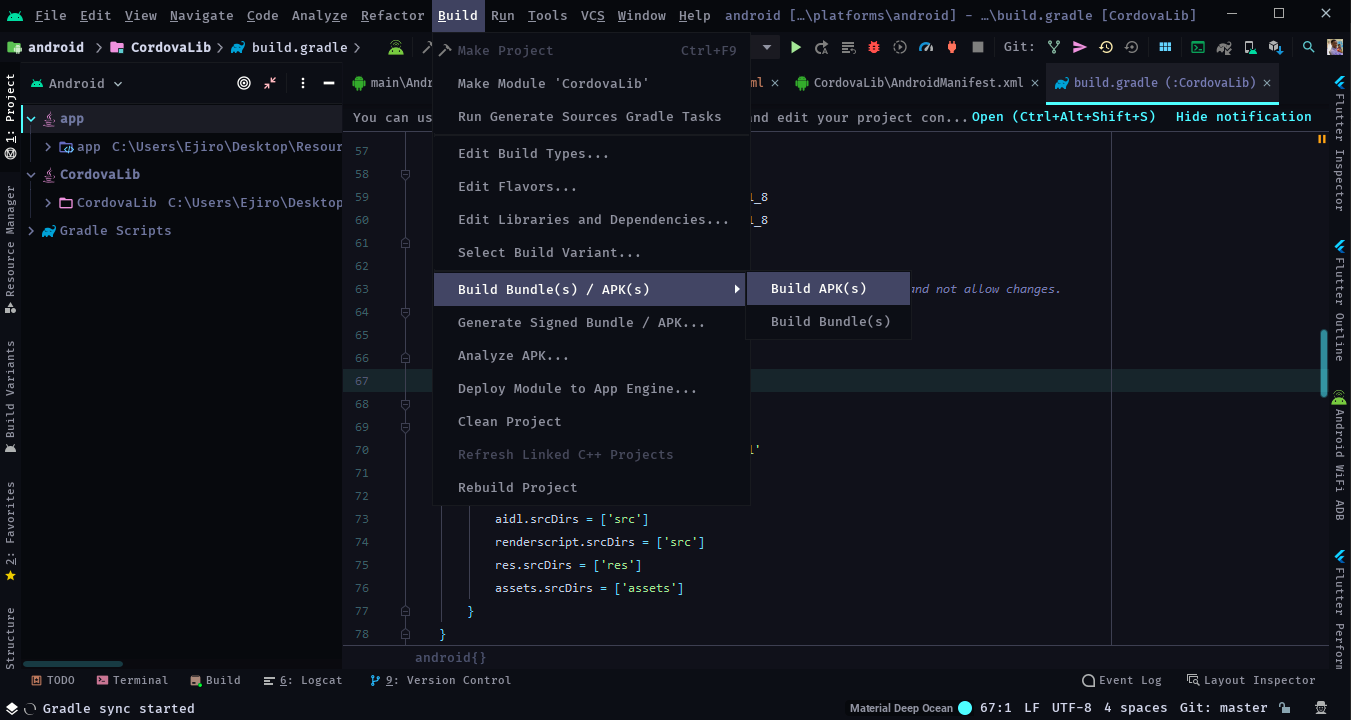The image size is (1351, 720).
Task: Close the build.gradle (:CordovaLib) tab
Action: click(1267, 83)
